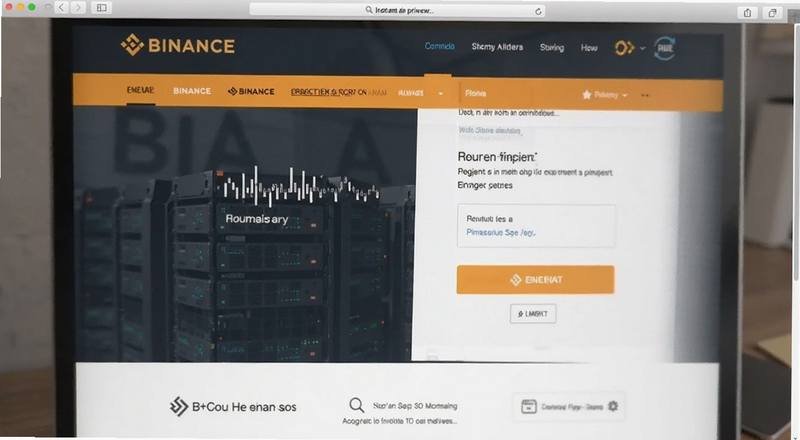Click the vertical scrollbar at right edge

796,151
